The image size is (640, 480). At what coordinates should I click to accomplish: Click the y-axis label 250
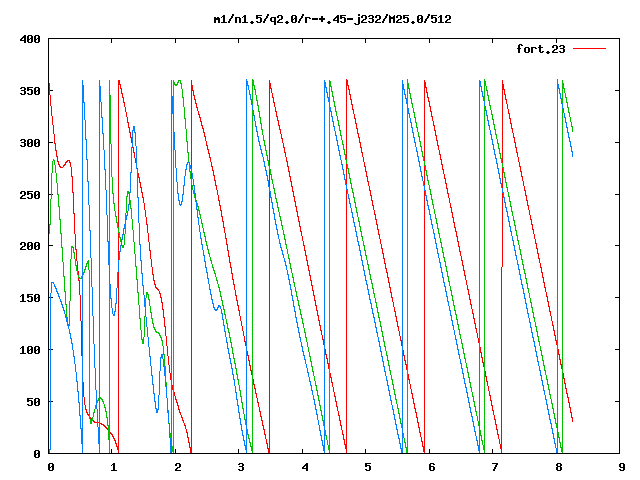click(x=30, y=195)
